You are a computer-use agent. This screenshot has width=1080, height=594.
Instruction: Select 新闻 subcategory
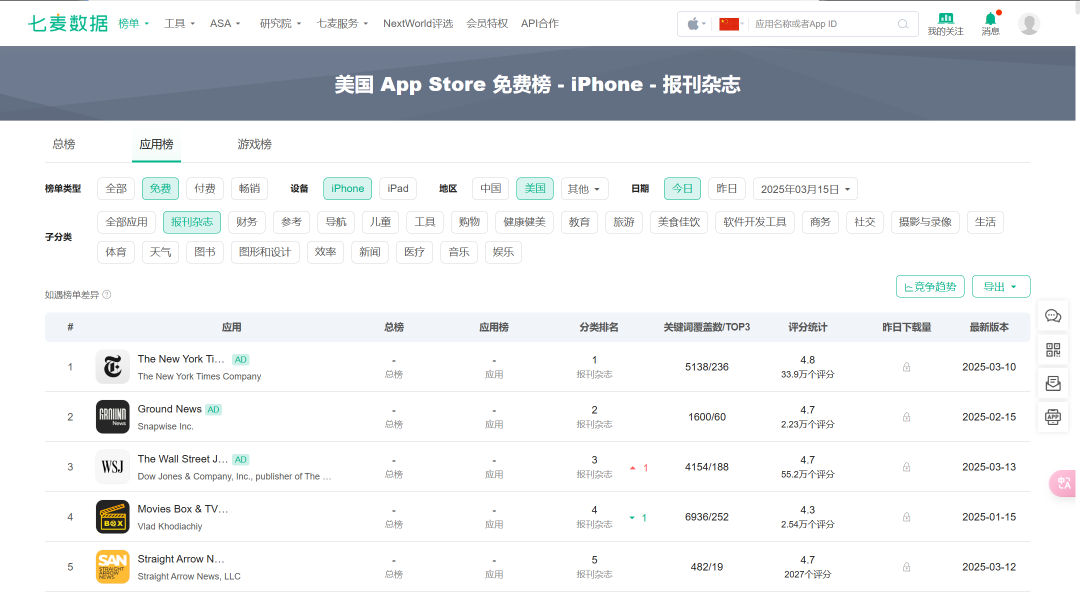(x=370, y=252)
